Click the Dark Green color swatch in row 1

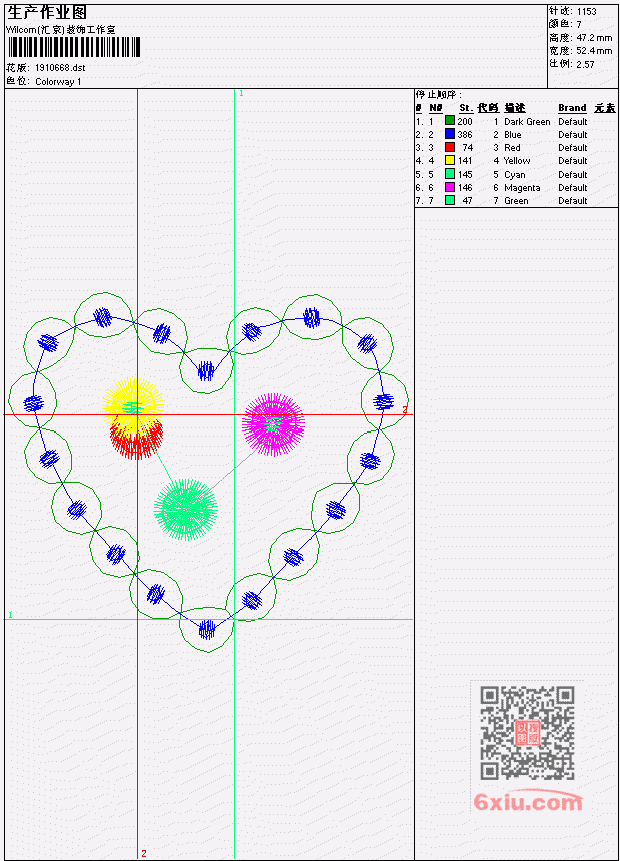[x=450, y=121]
